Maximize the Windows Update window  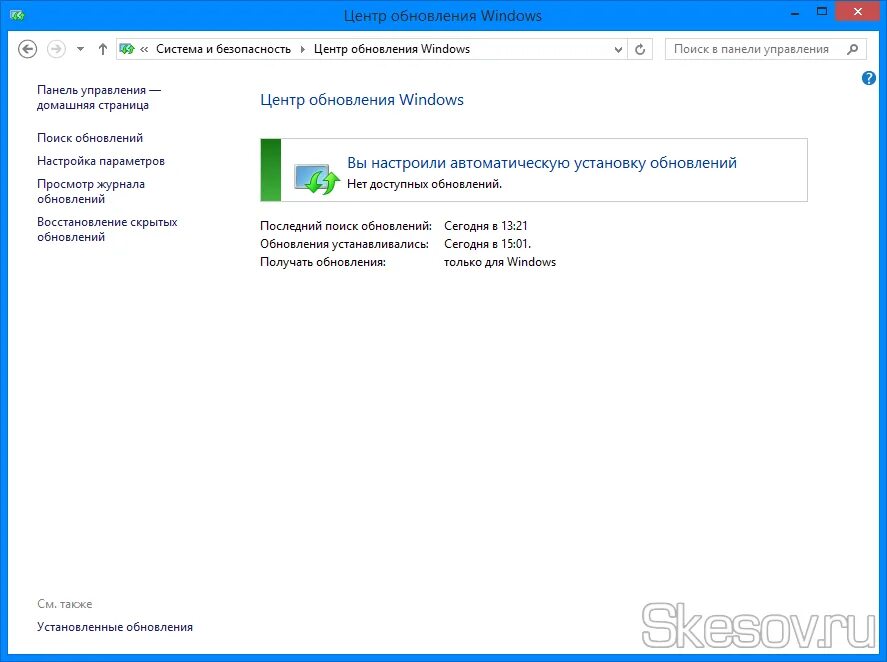(x=822, y=11)
